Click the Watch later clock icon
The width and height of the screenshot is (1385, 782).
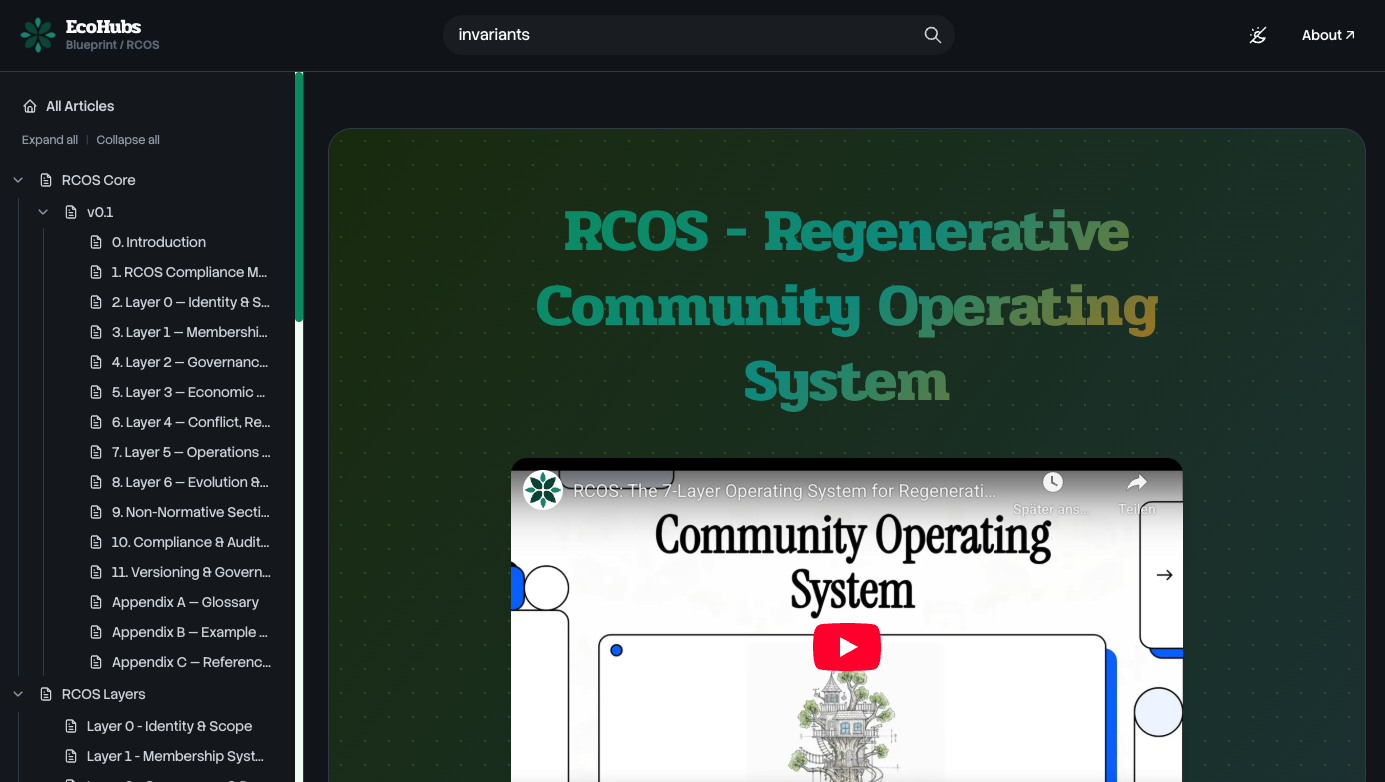click(1052, 483)
